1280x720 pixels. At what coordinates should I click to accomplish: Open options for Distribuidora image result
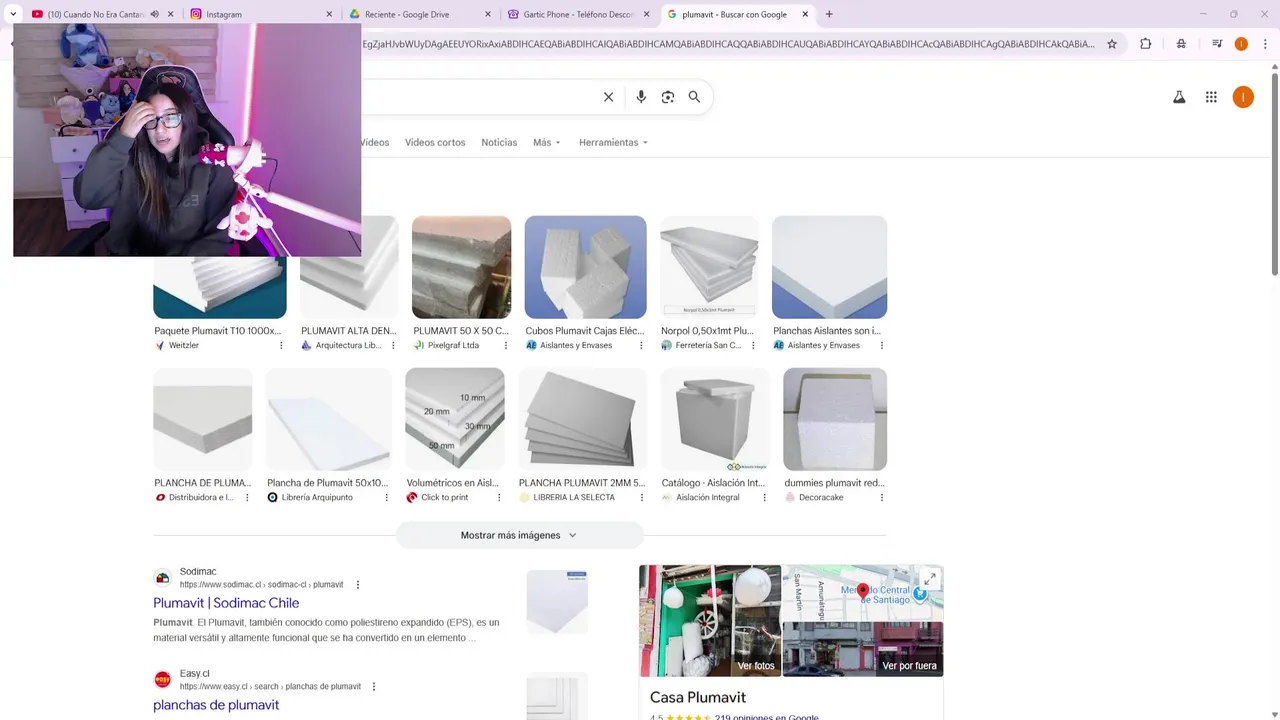pos(247,497)
